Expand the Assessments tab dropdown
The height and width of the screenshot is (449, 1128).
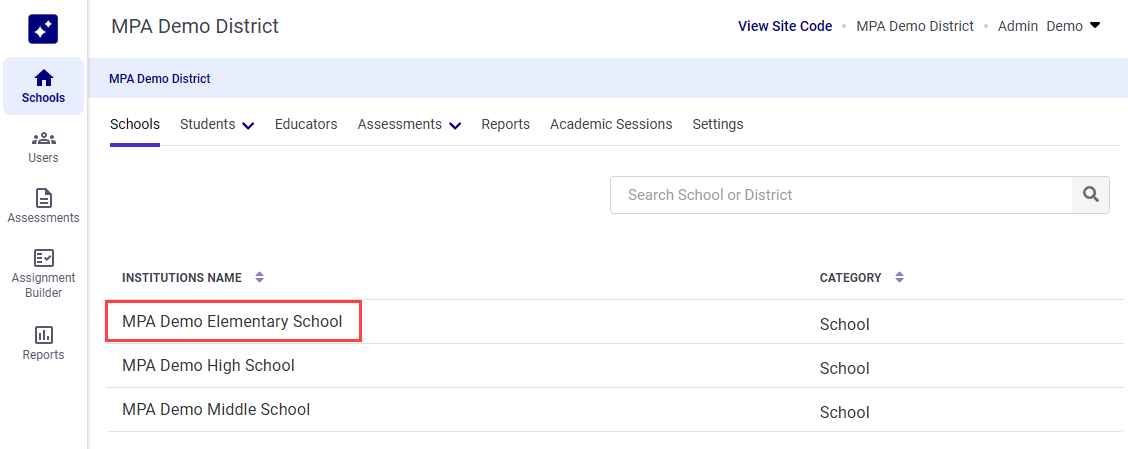(455, 125)
